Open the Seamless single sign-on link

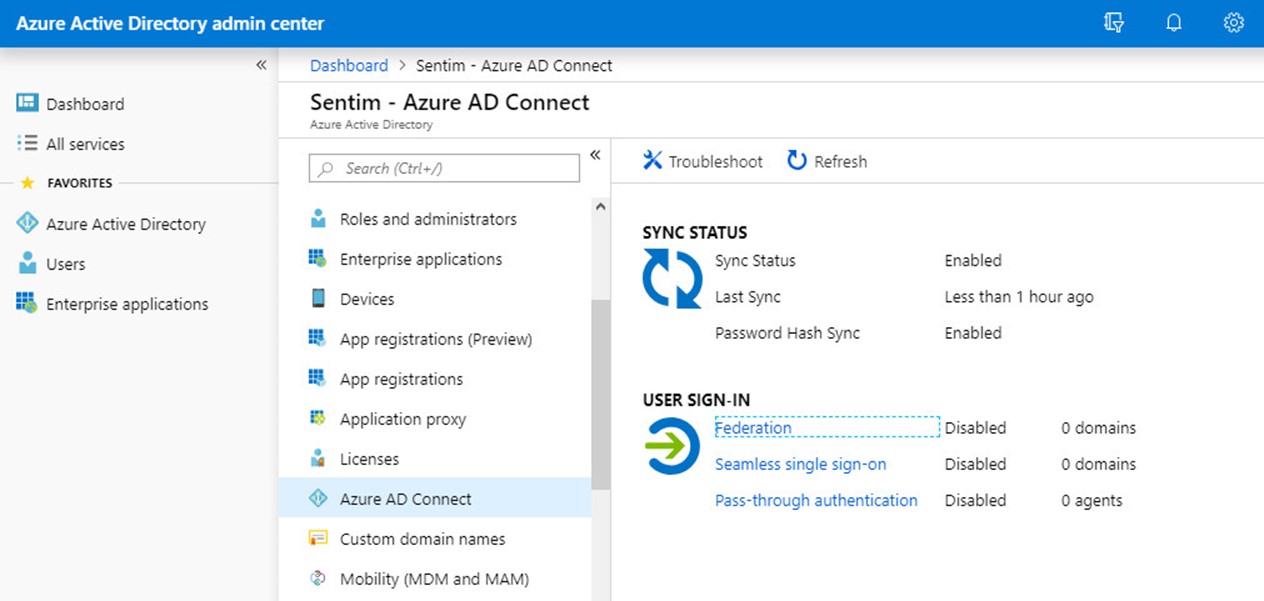pyautogui.click(x=800, y=464)
